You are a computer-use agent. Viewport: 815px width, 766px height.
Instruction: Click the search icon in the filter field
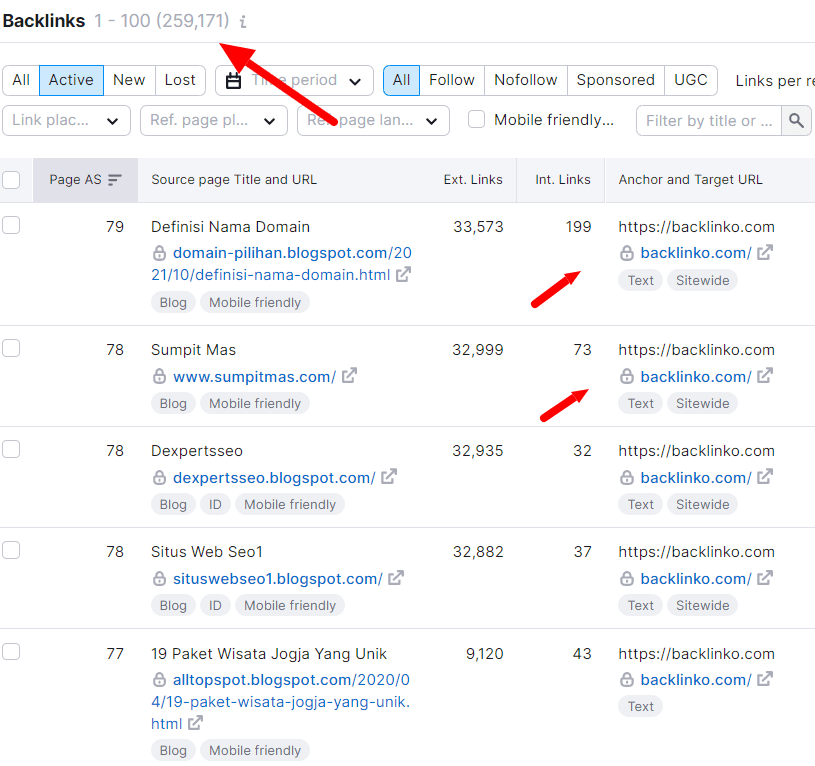pos(796,120)
